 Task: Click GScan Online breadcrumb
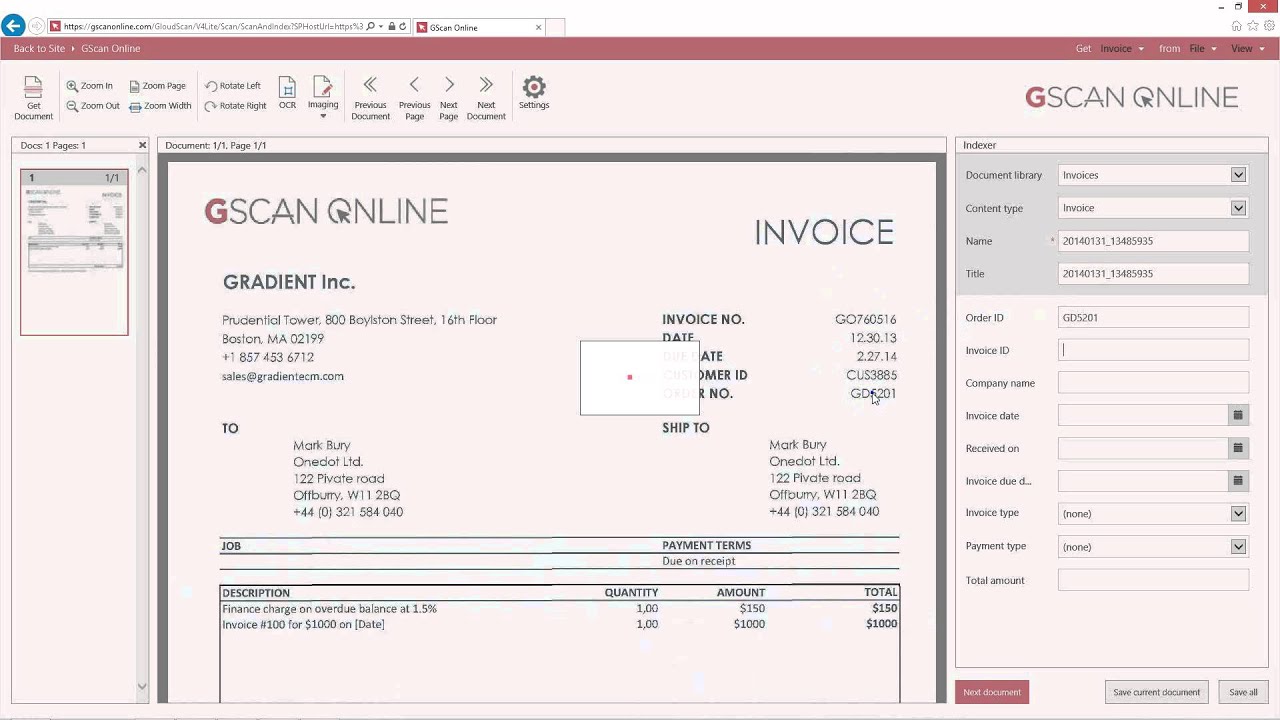111,48
